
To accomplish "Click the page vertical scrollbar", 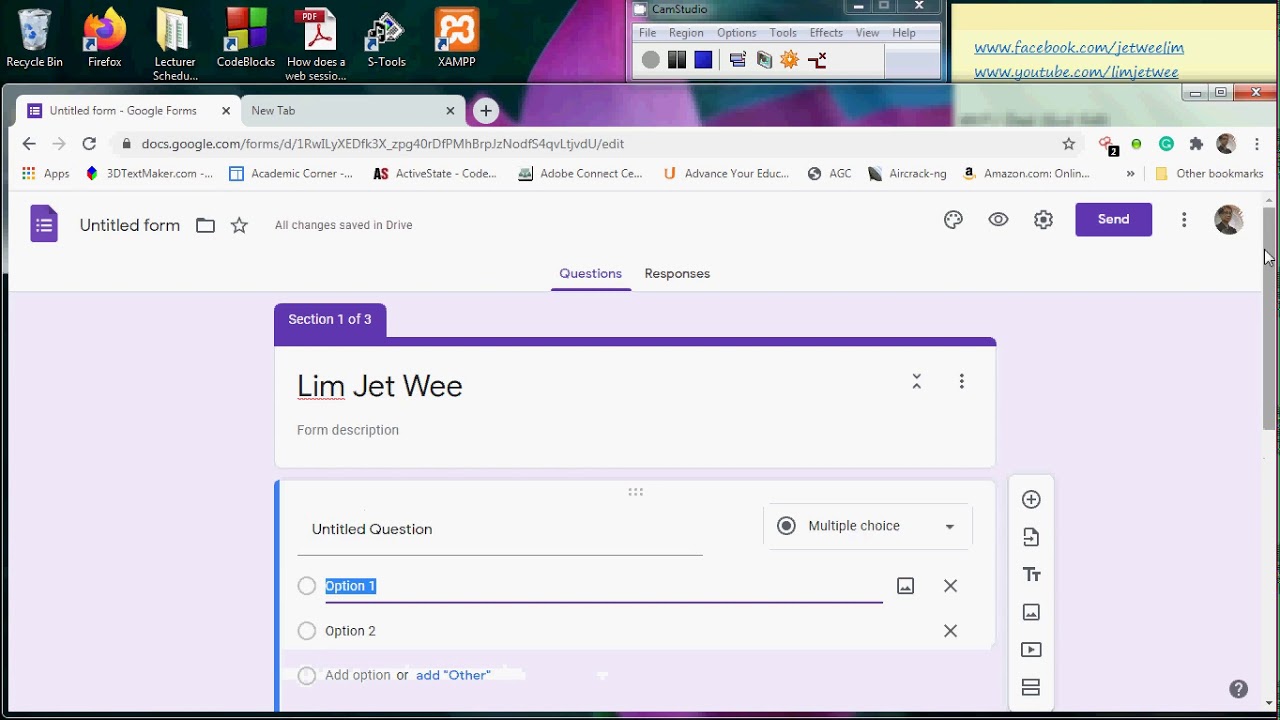I will pyautogui.click(x=1269, y=320).
